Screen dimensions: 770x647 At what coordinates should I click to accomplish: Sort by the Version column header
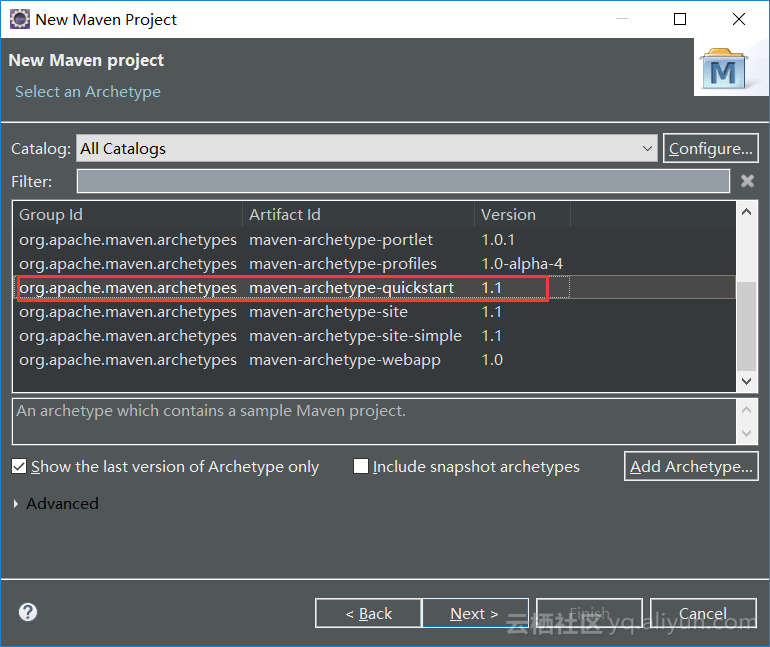click(x=522, y=215)
